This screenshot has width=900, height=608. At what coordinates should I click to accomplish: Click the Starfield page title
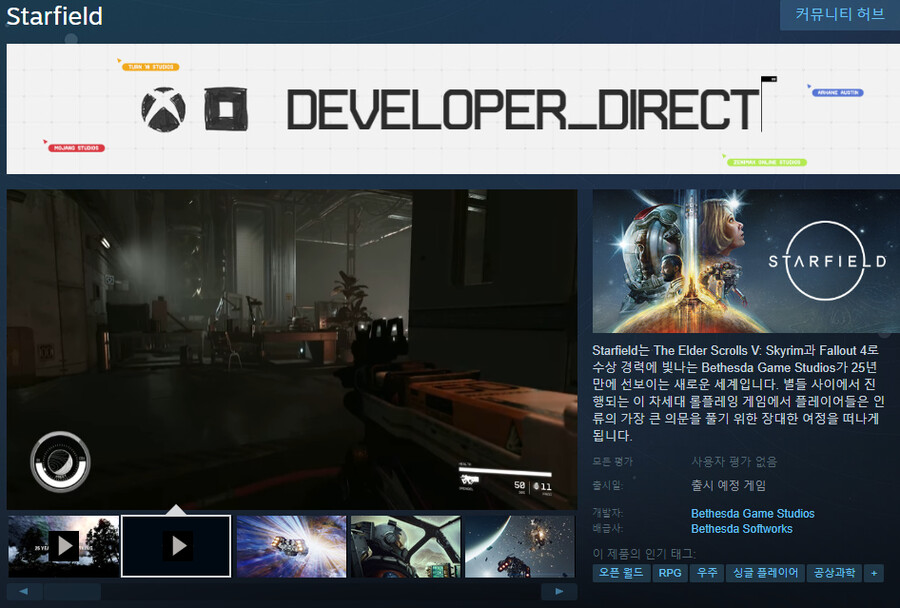point(55,16)
